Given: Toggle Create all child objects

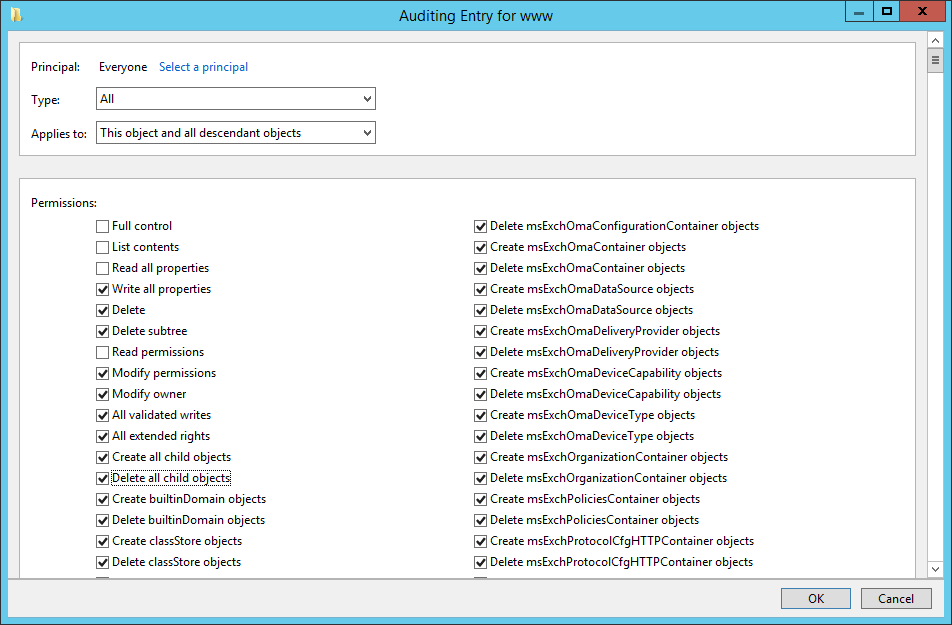Looking at the screenshot, I should (103, 457).
